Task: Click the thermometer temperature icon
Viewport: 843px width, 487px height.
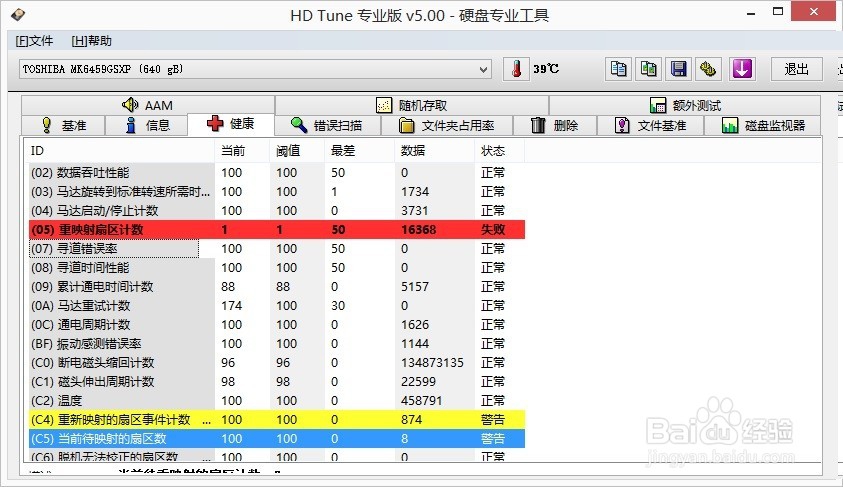Action: 516,69
